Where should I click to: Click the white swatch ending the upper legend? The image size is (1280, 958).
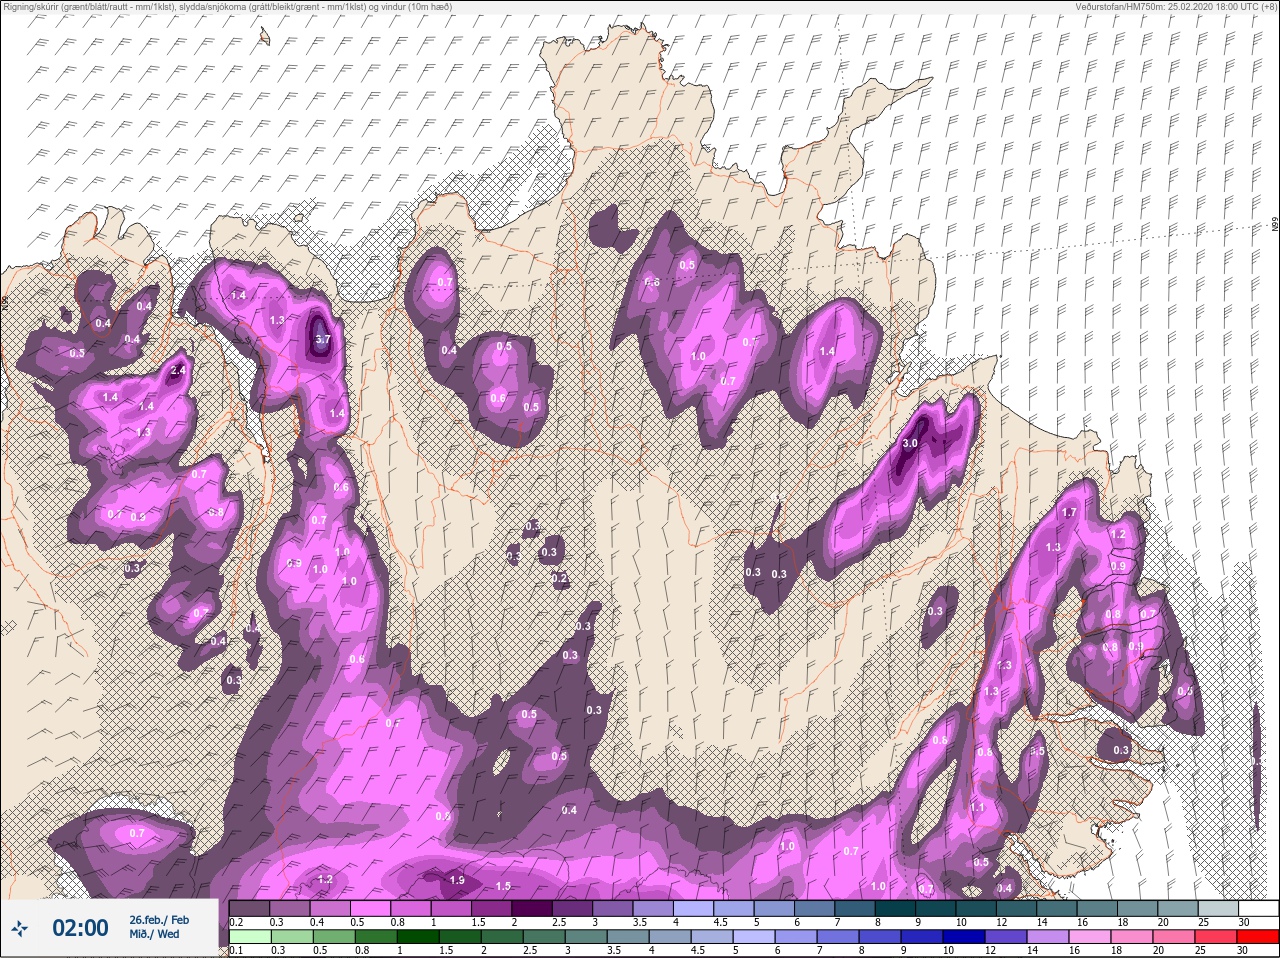pos(1258,908)
